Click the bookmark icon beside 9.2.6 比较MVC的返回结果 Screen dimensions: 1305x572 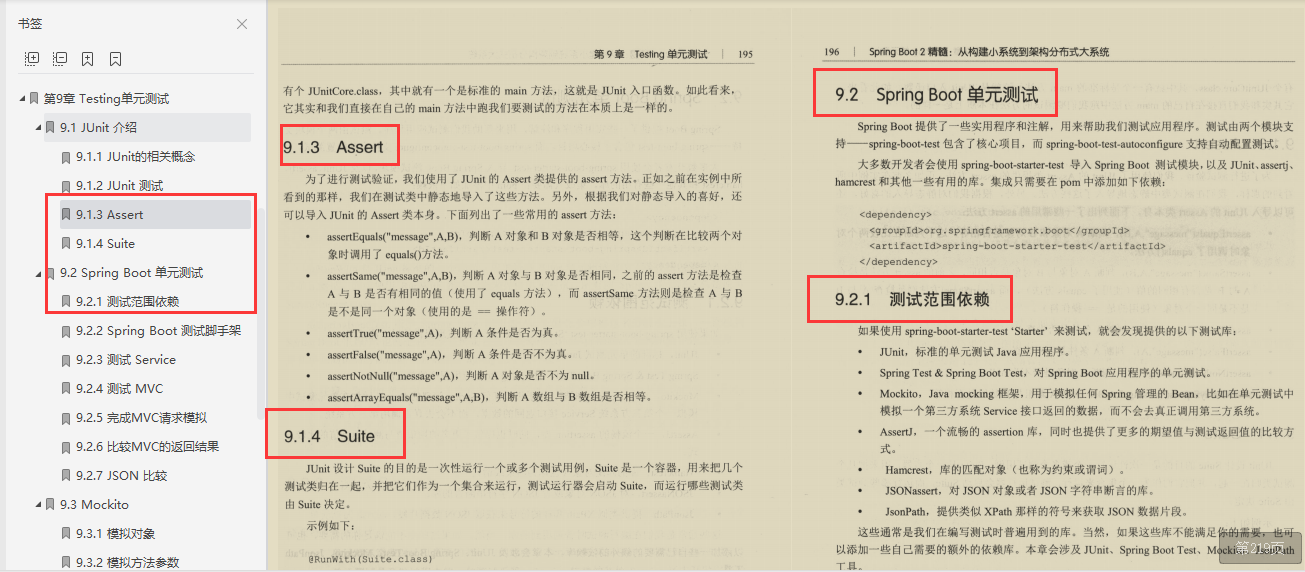tap(66, 447)
